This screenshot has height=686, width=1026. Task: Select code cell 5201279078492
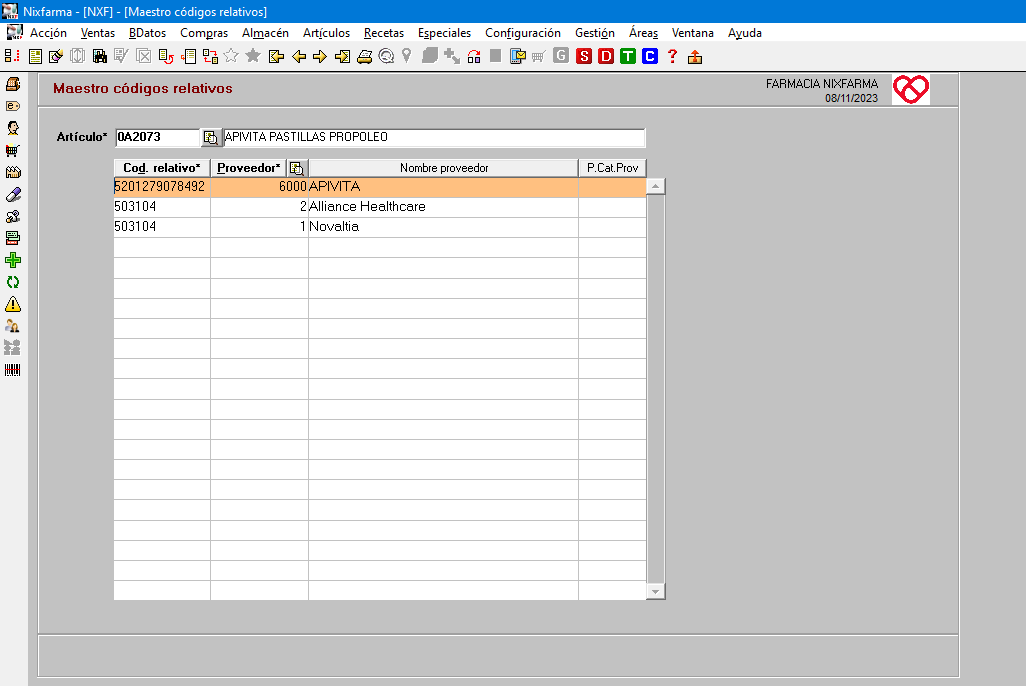162,187
